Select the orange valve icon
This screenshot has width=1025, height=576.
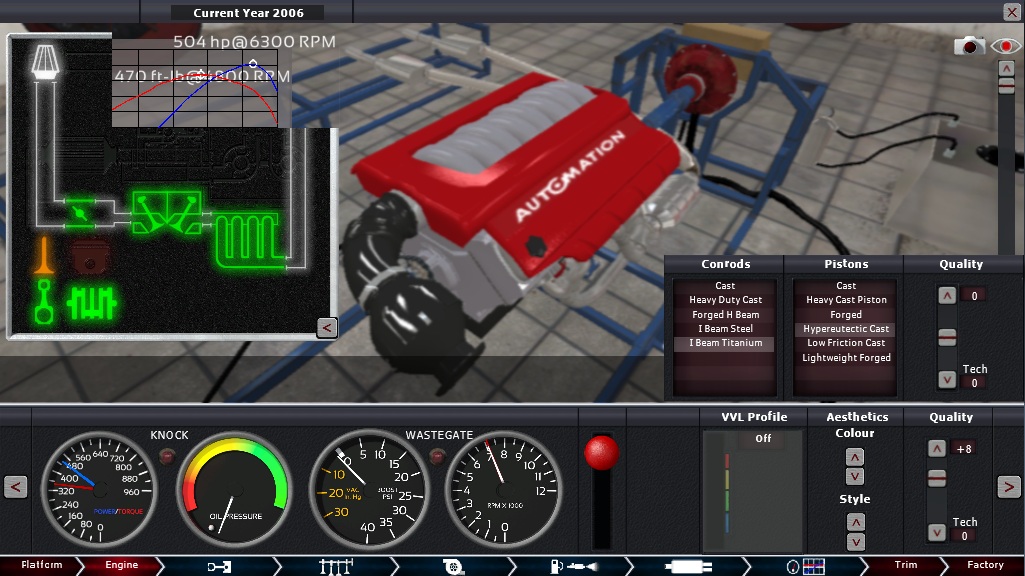44,255
